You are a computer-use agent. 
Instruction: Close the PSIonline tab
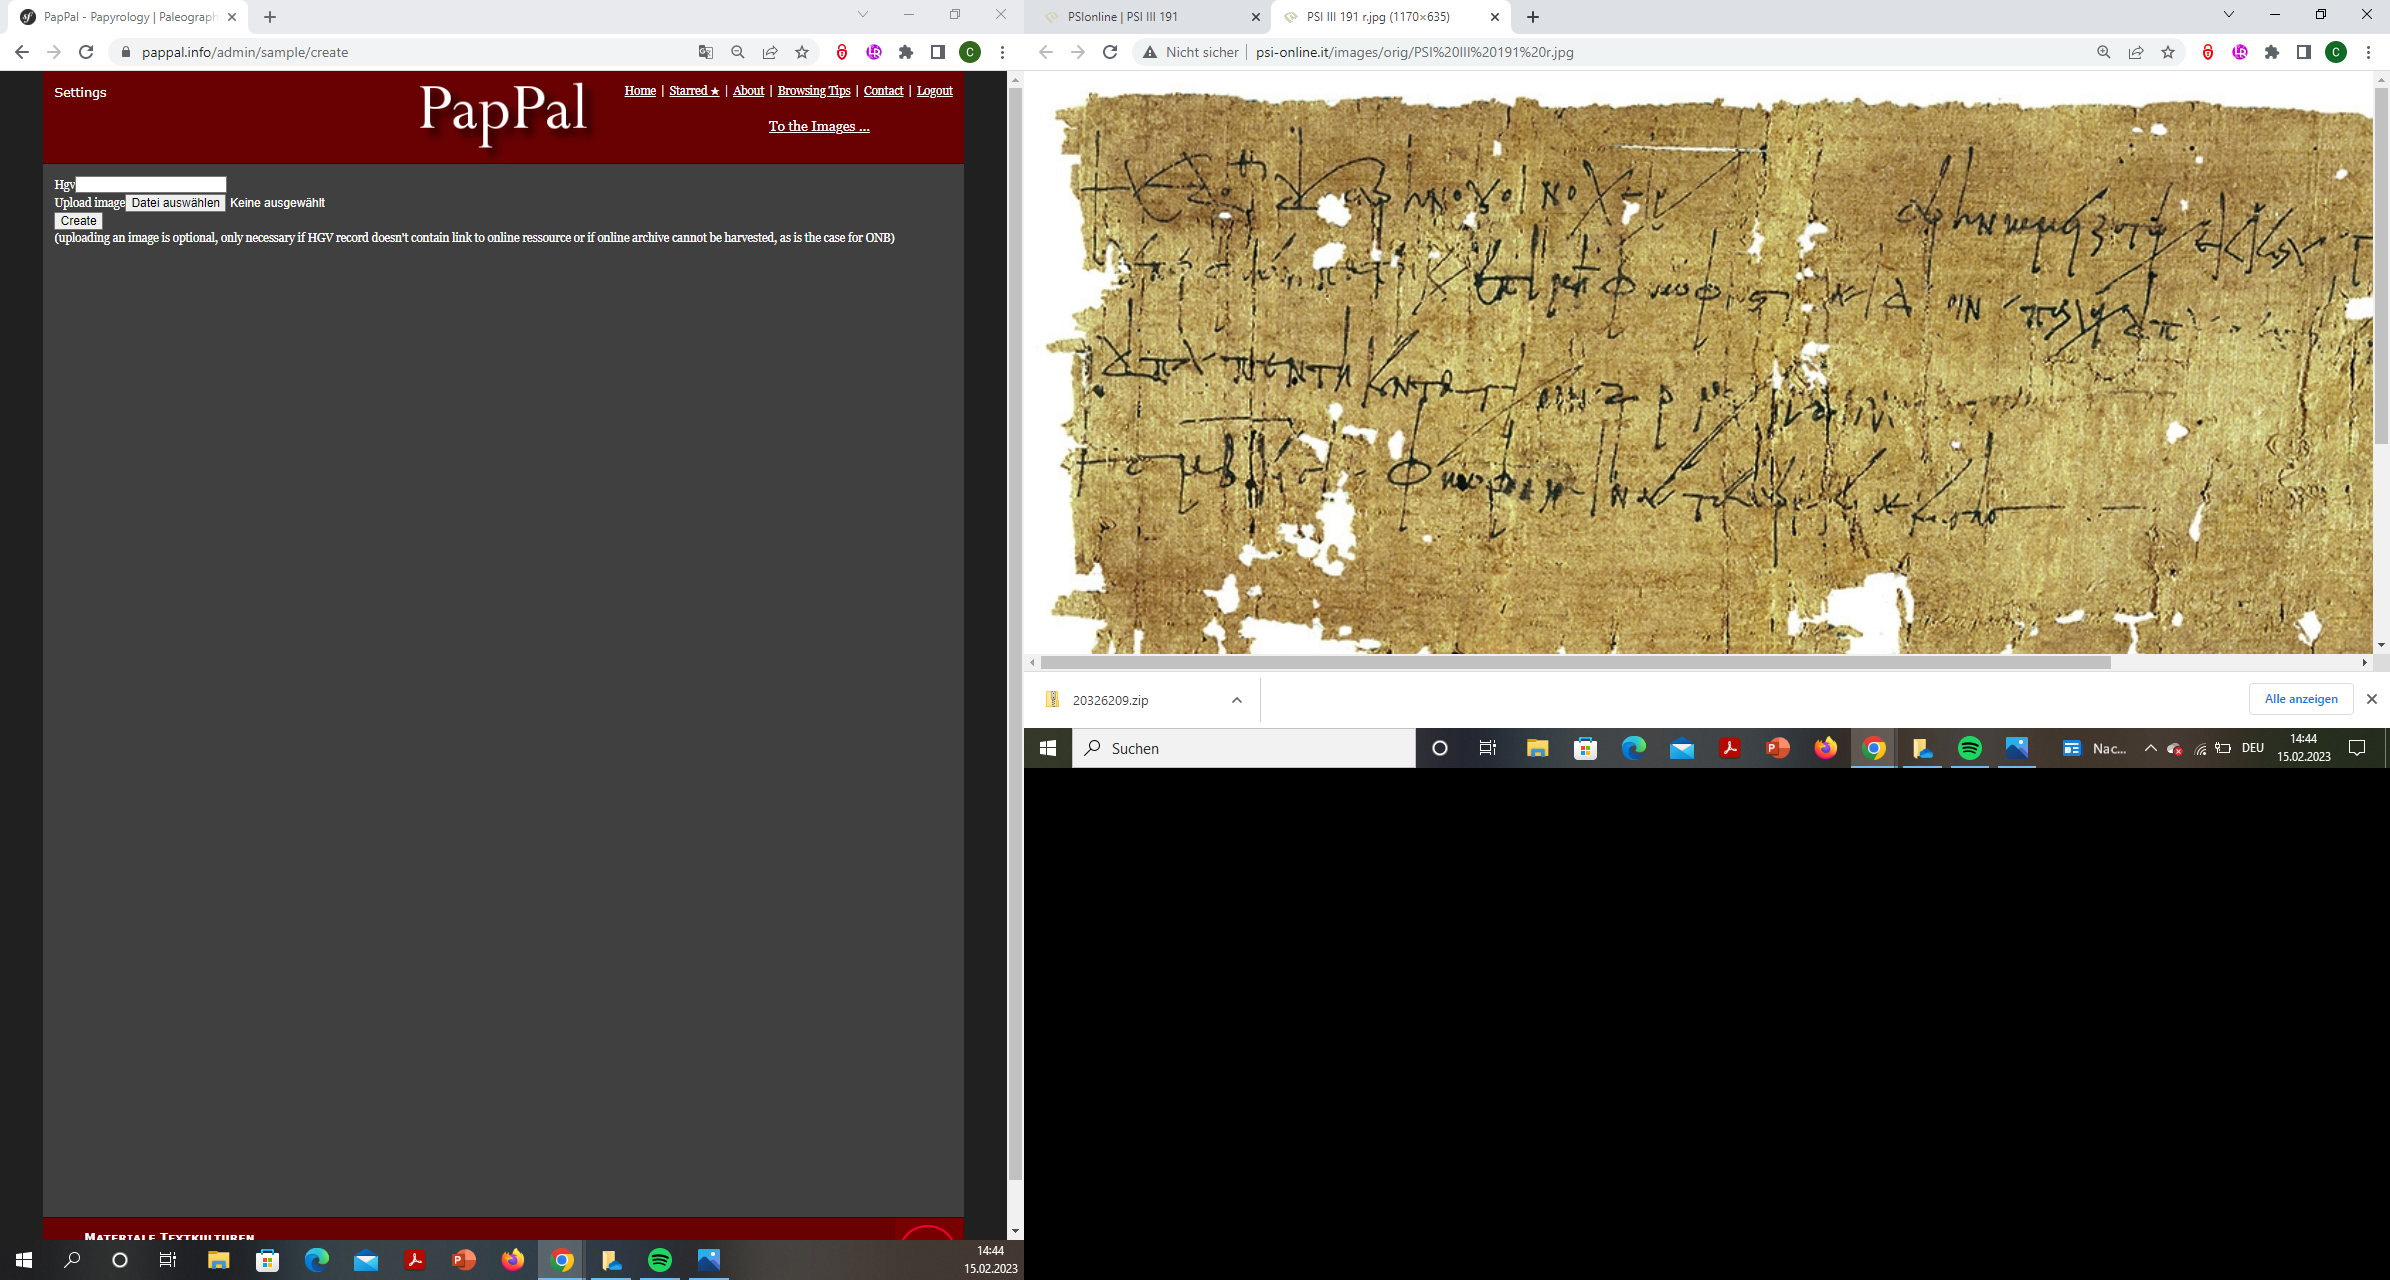[x=1256, y=17]
